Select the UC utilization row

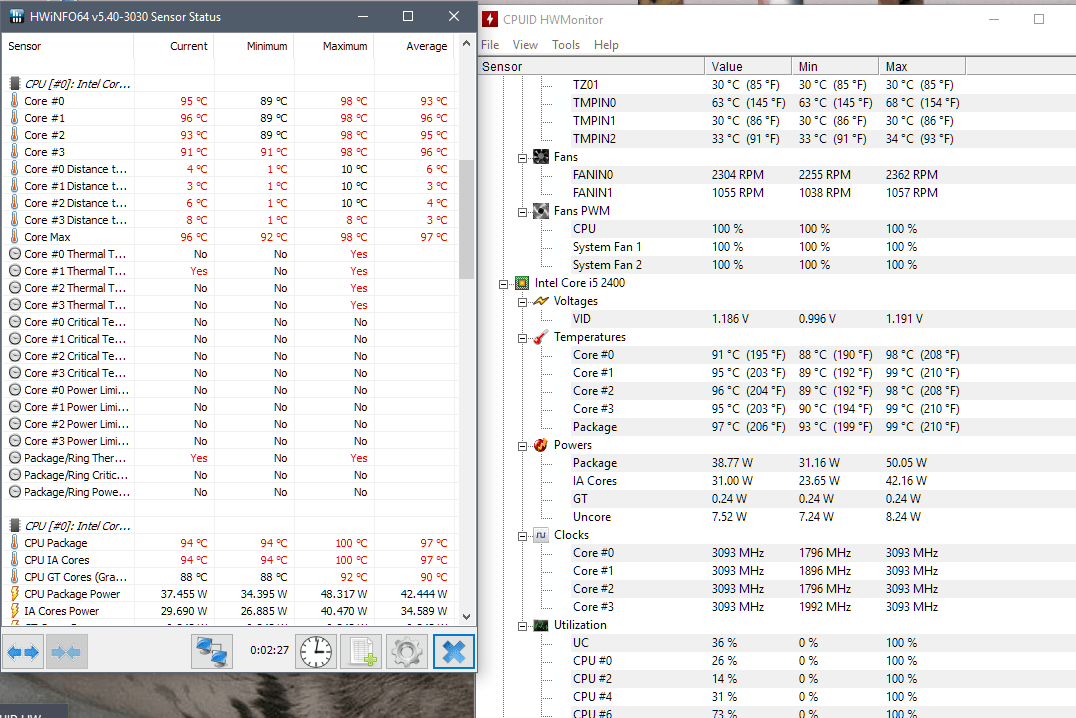click(x=777, y=643)
